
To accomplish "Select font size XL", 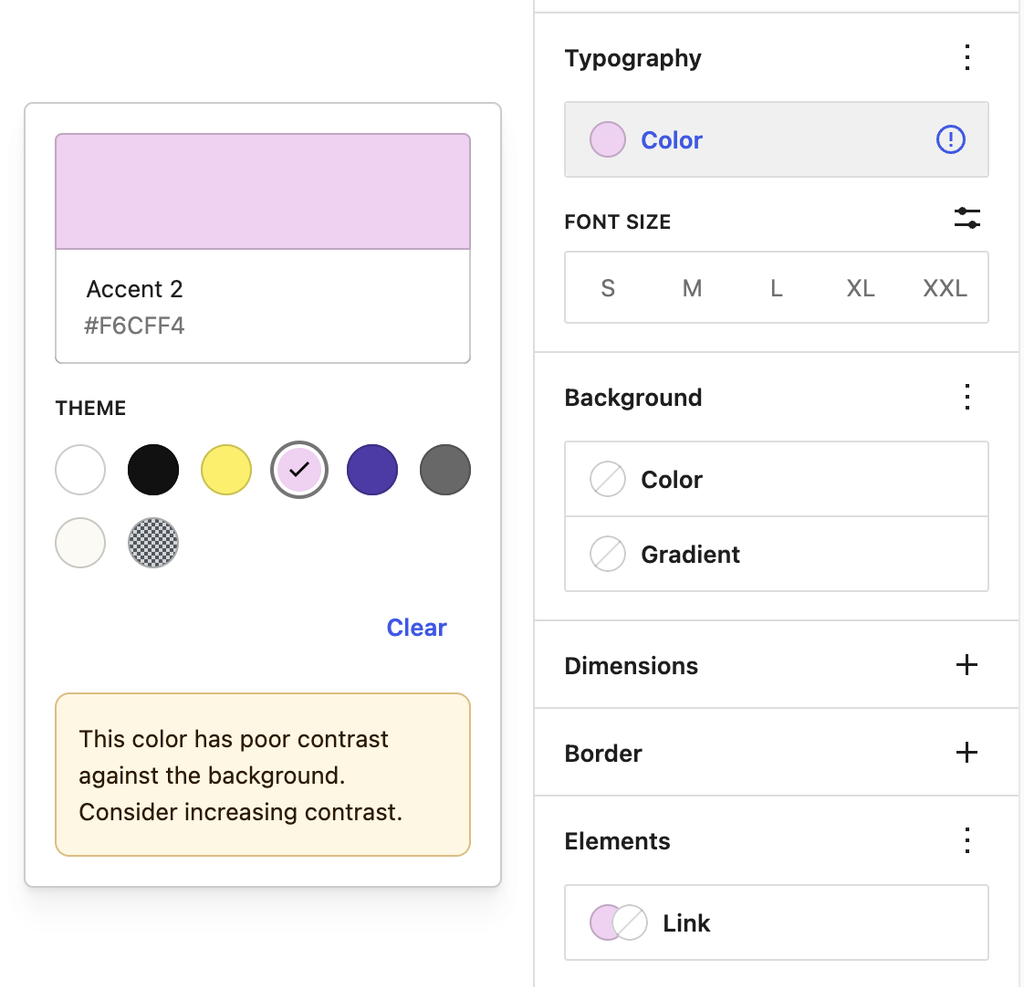I will point(861,287).
